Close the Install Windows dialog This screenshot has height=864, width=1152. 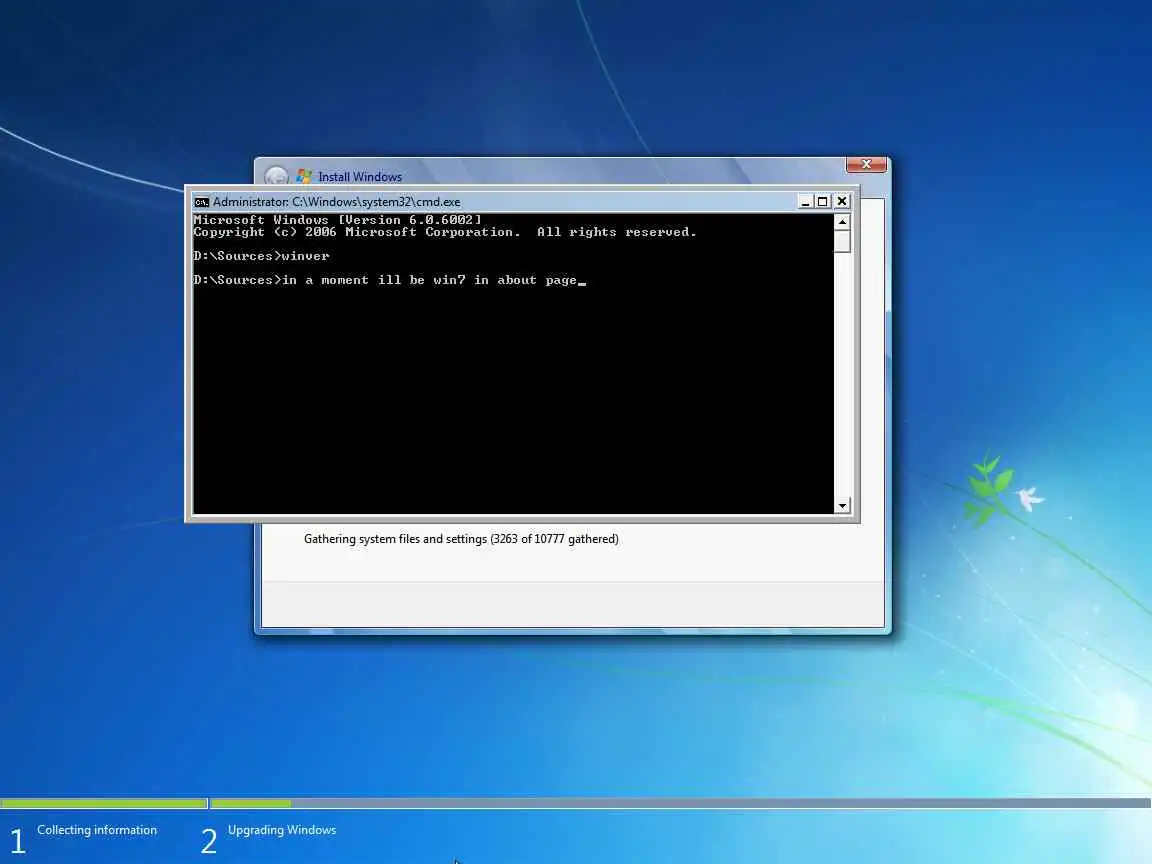866,165
